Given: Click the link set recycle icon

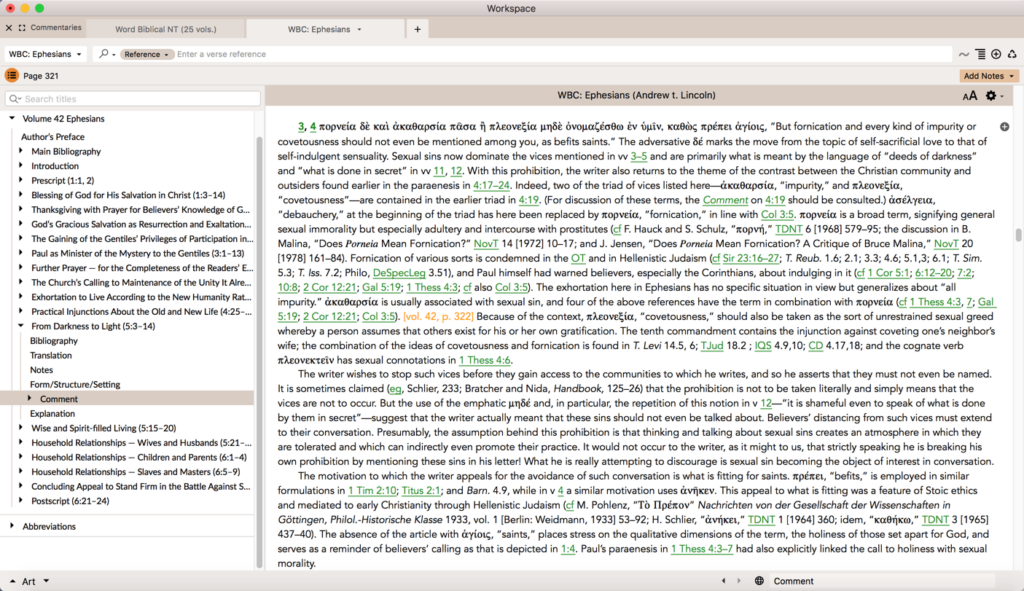Looking at the screenshot, I should [1011, 54].
